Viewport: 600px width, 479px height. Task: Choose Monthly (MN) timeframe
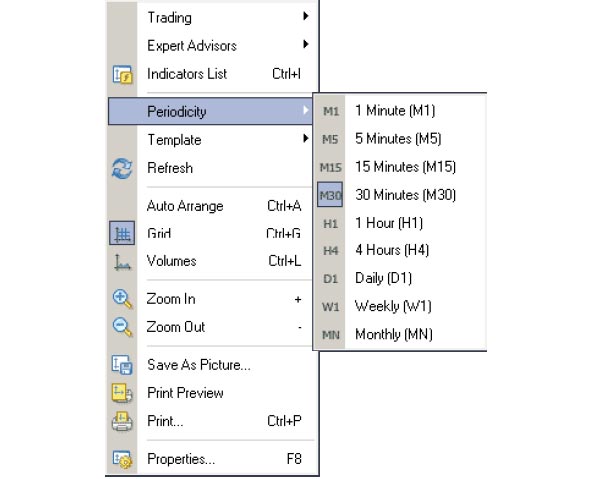[x=393, y=334]
